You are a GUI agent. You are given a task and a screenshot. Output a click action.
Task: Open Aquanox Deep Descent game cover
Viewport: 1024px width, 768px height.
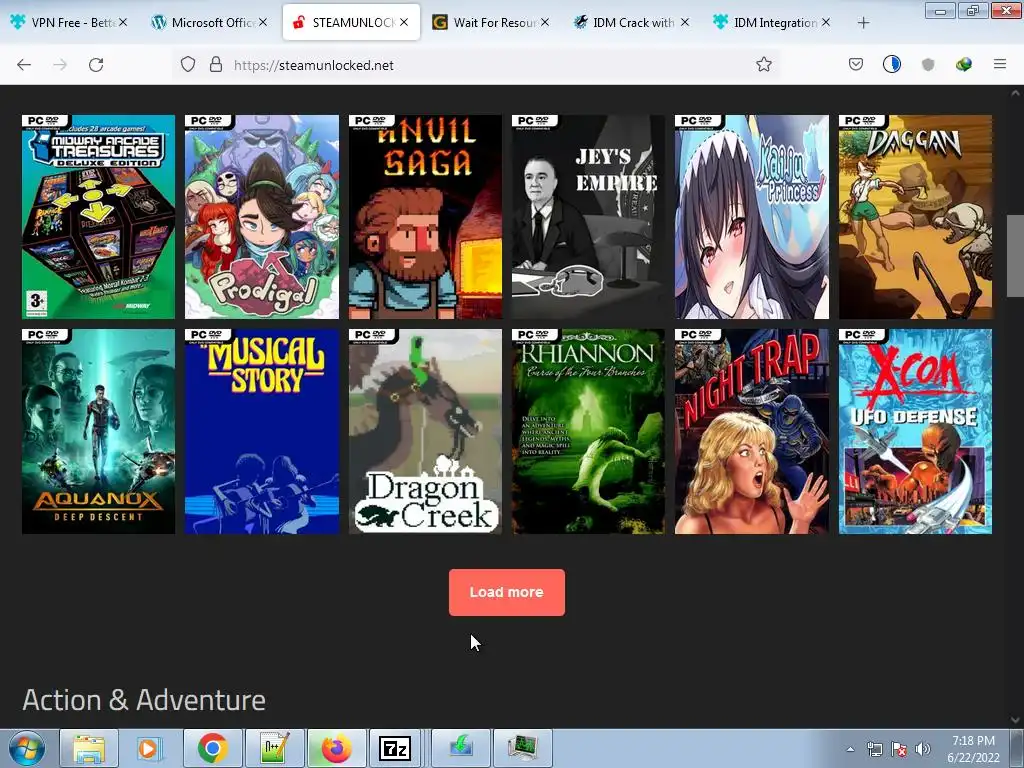click(99, 431)
